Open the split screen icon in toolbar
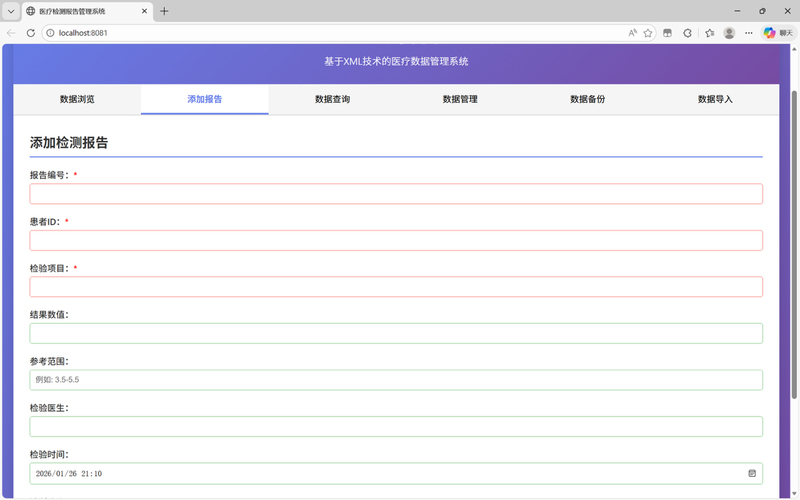 point(667,33)
